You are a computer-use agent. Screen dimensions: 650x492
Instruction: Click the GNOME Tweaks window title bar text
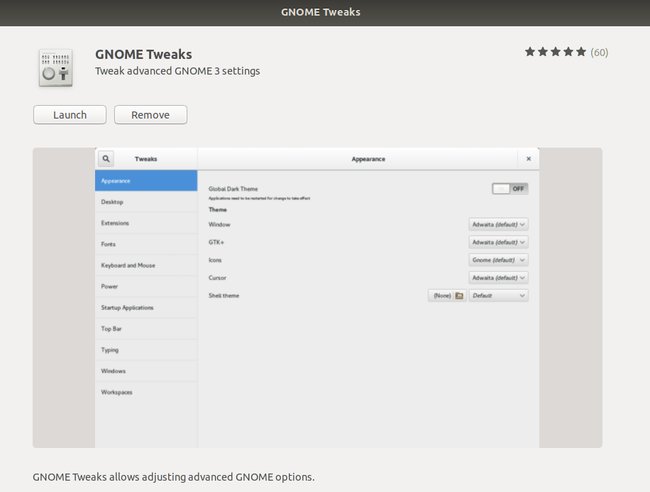[x=320, y=12]
